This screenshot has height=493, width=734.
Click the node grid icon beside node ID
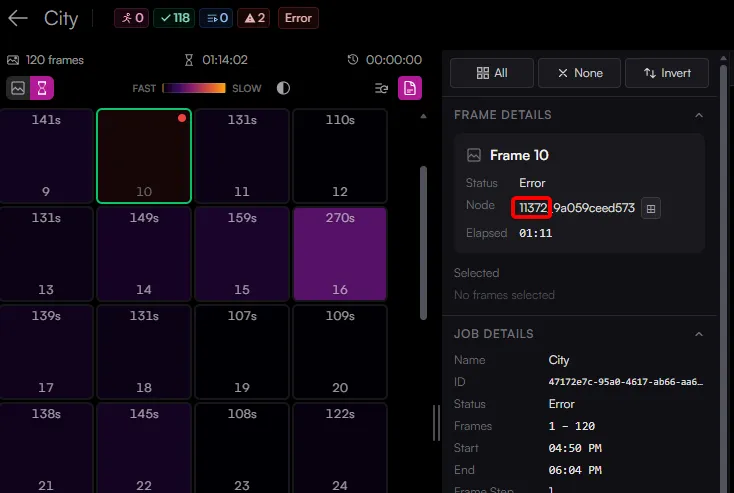[651, 209]
